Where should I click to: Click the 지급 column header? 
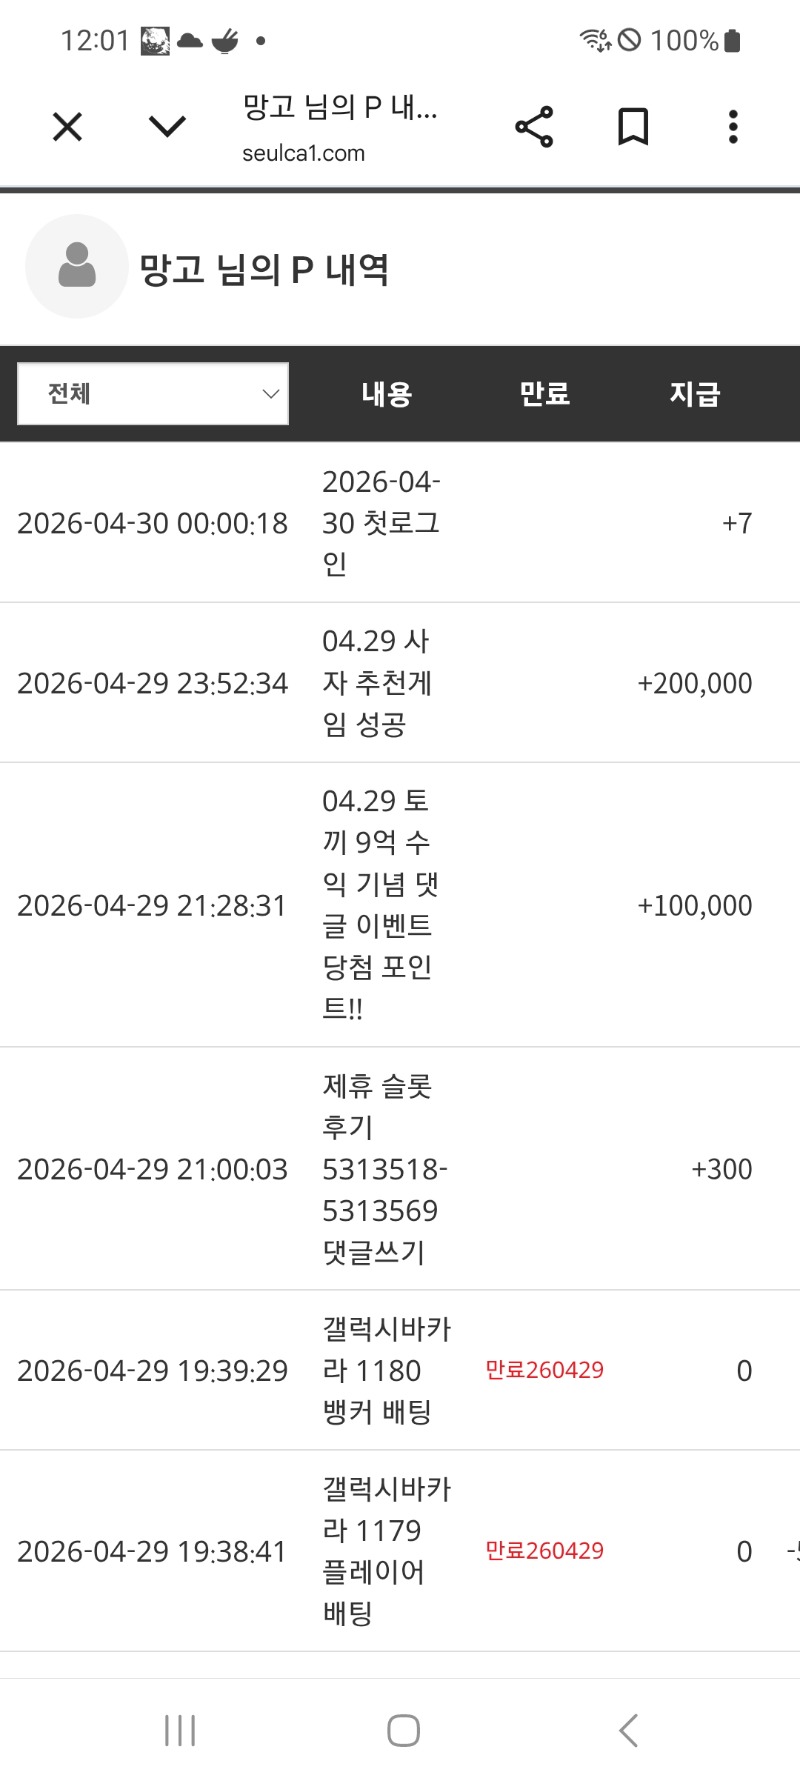[x=695, y=394]
